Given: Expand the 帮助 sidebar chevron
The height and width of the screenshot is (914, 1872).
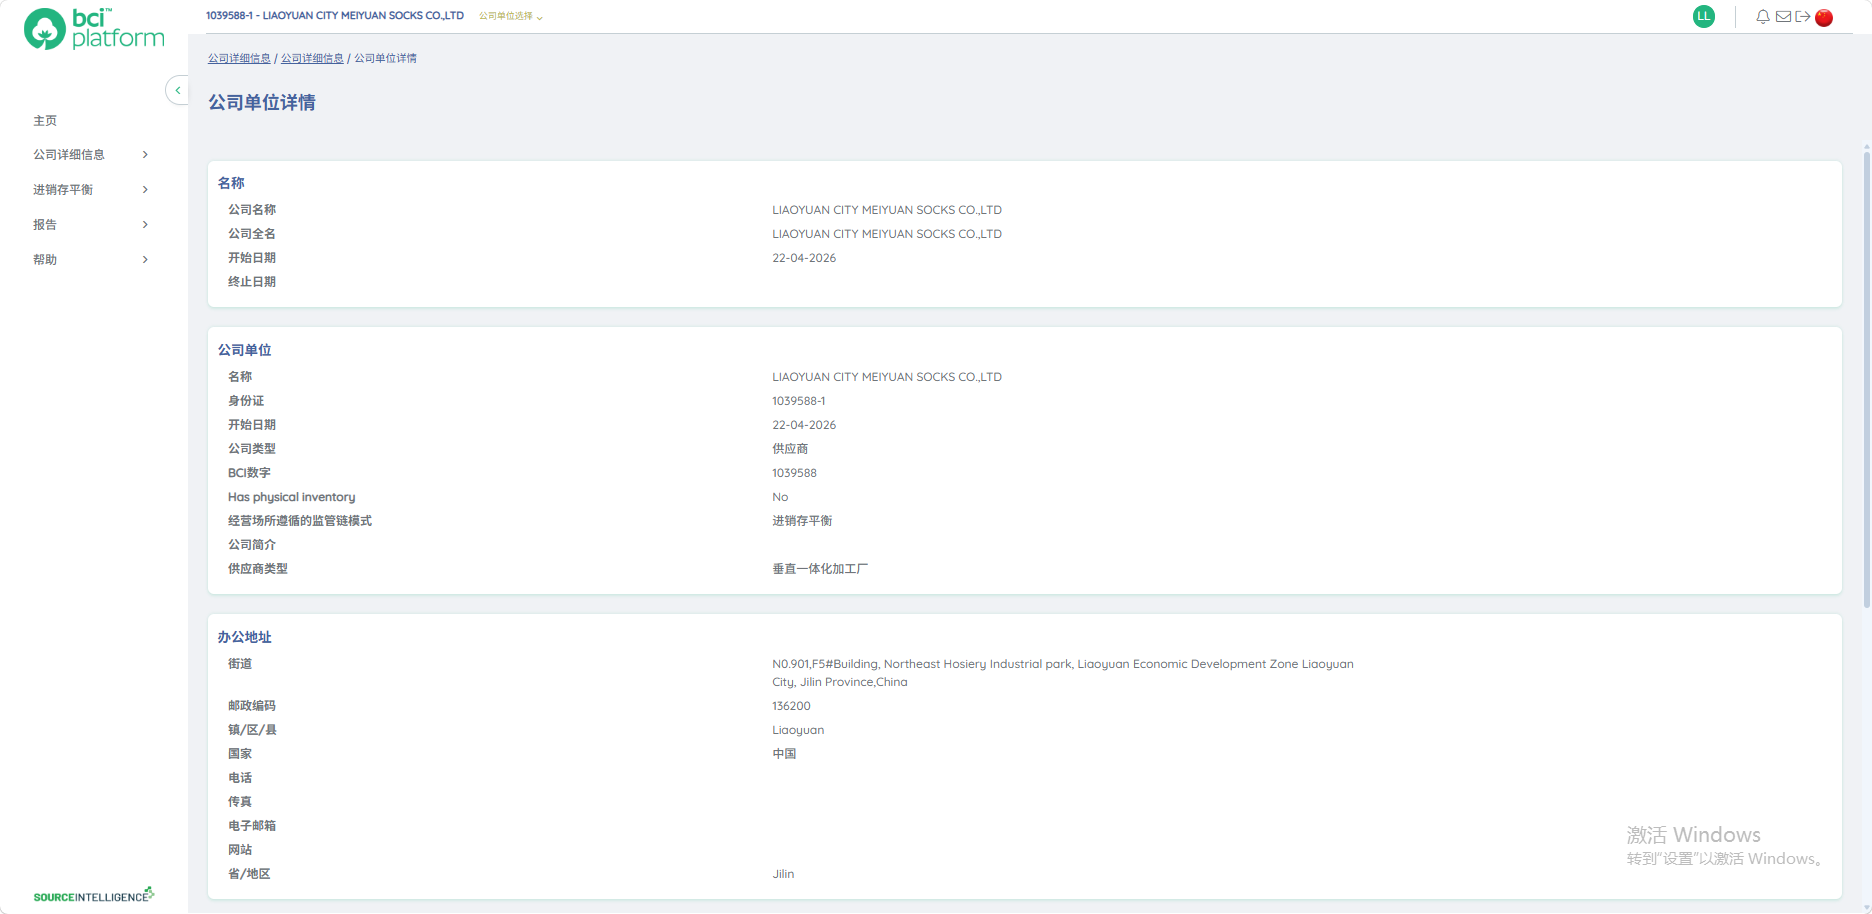Looking at the screenshot, I should point(145,259).
